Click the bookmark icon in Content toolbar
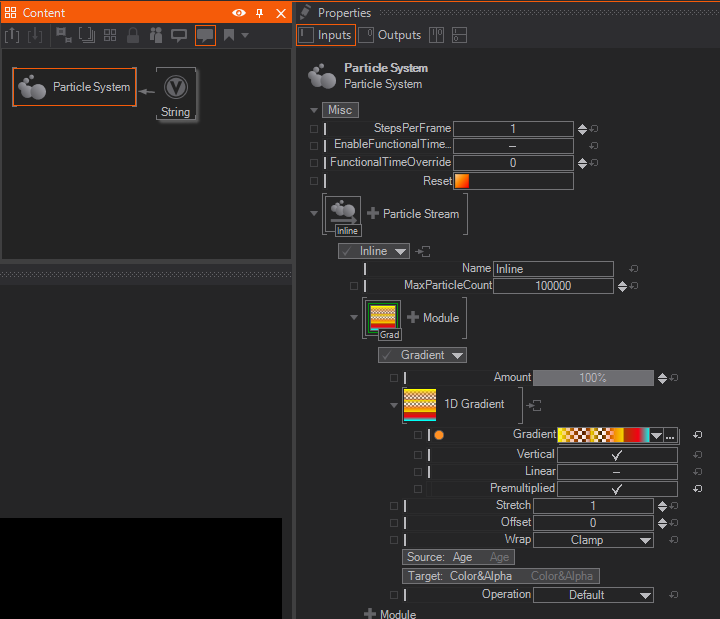This screenshot has width=720, height=619. click(x=229, y=35)
